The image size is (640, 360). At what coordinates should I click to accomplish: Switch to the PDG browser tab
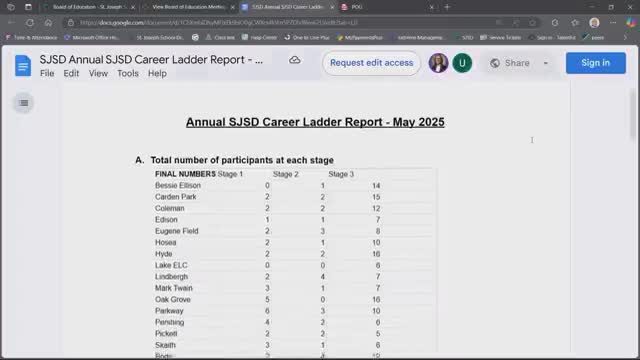[388, 7]
